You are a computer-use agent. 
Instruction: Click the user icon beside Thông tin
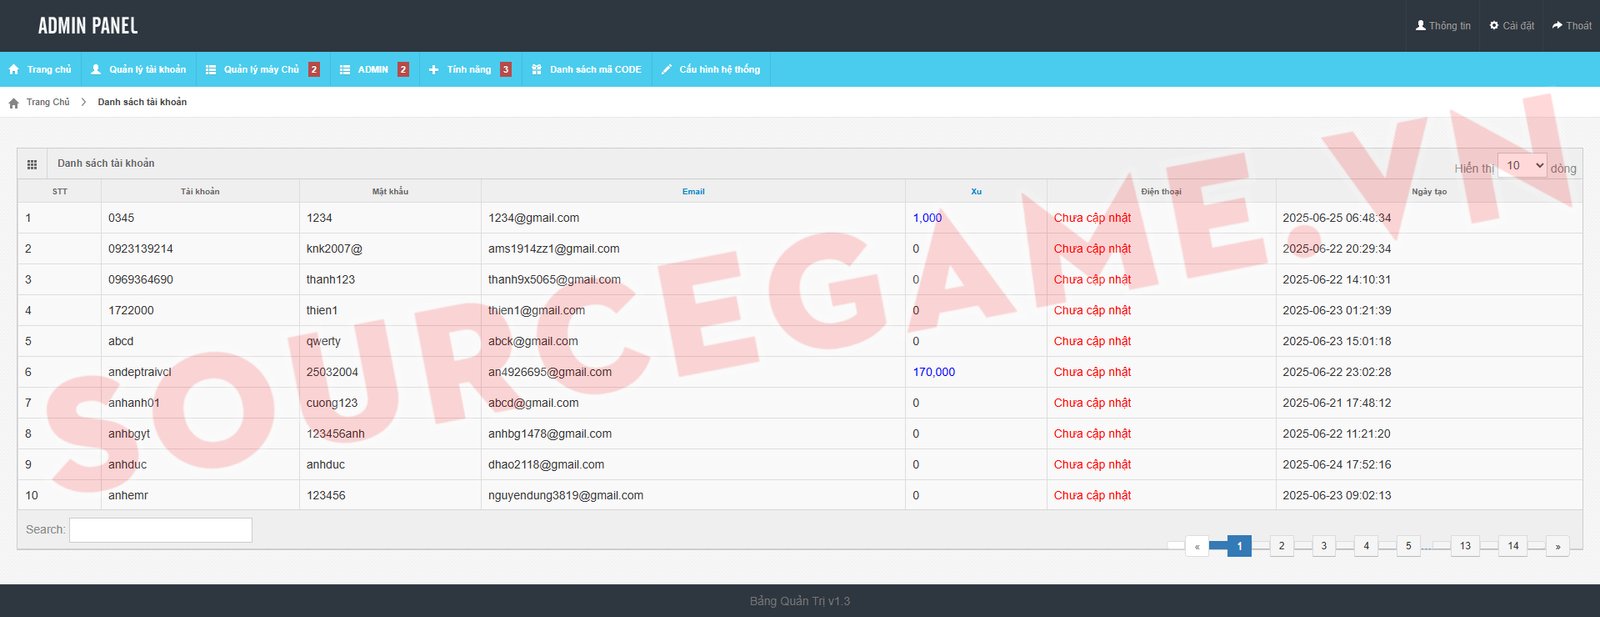pos(1420,26)
